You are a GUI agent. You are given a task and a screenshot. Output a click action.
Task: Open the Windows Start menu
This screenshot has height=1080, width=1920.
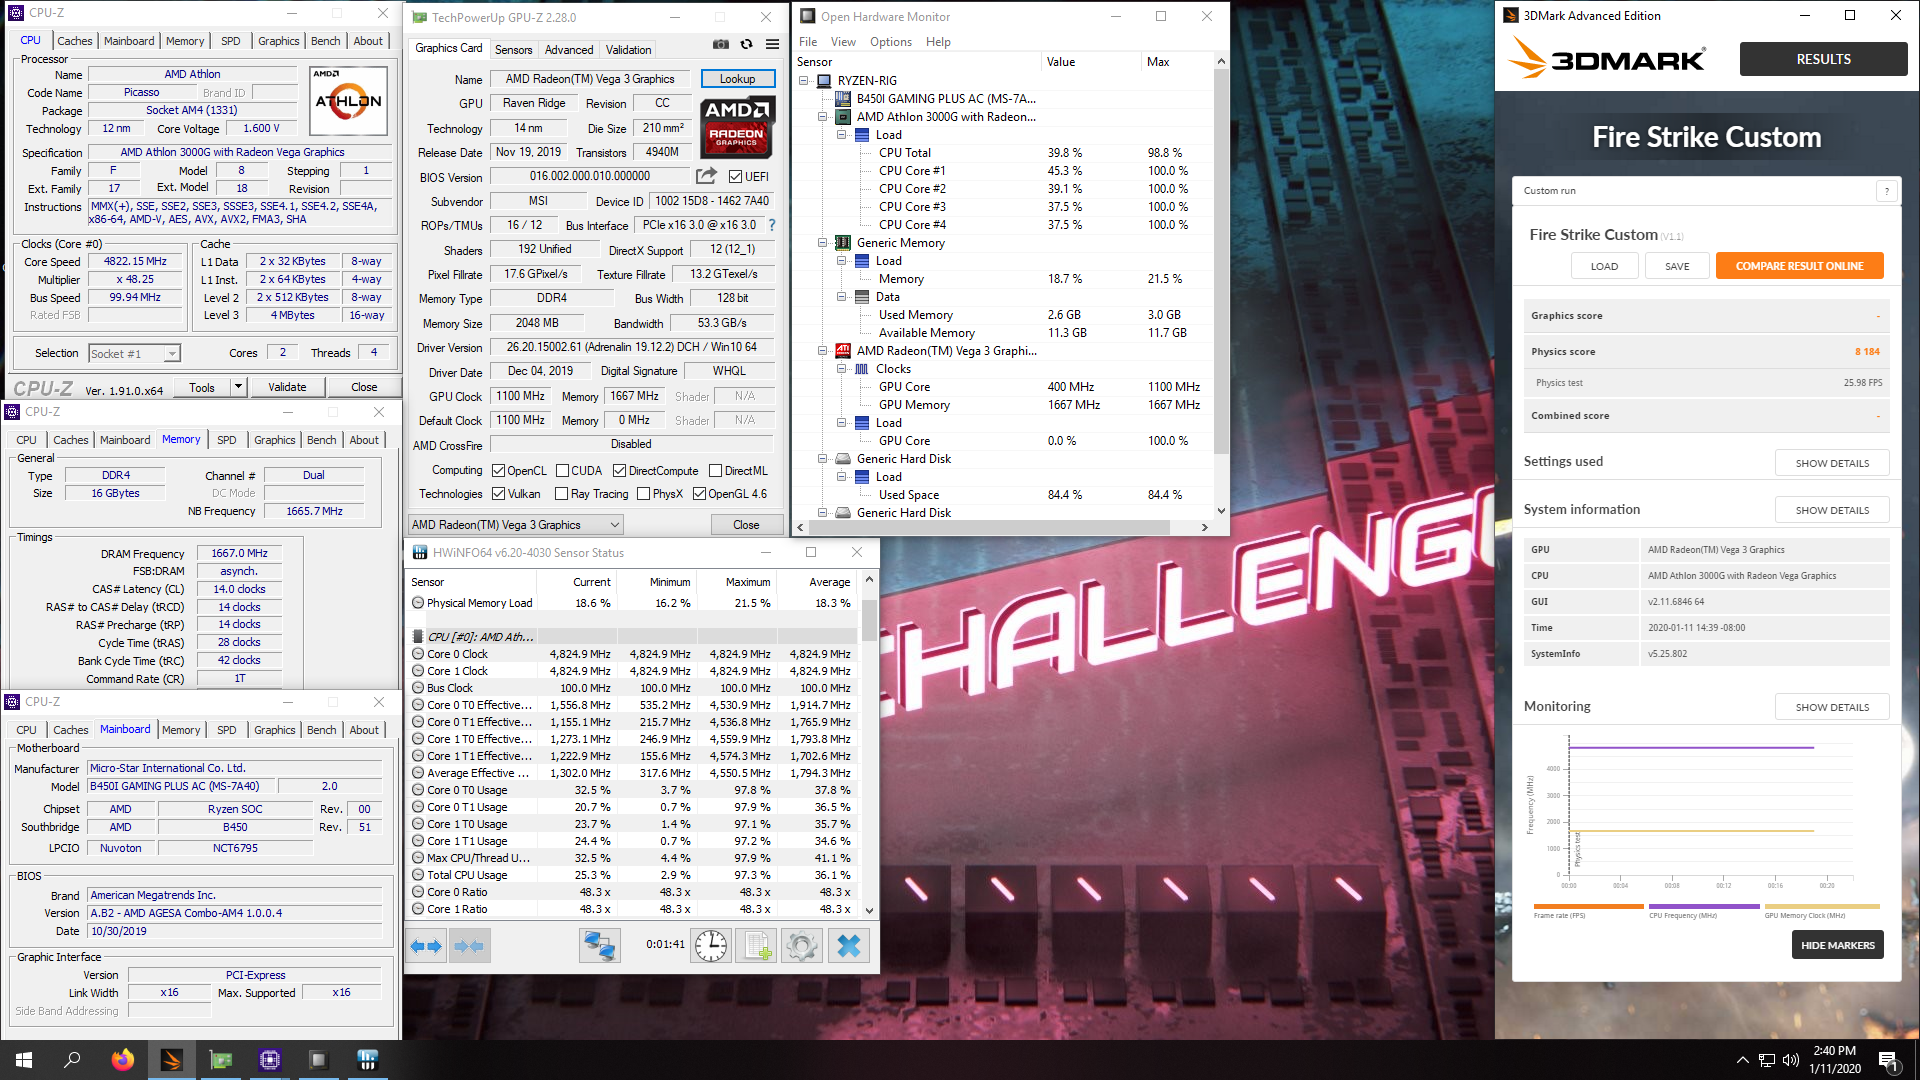(x=24, y=1060)
